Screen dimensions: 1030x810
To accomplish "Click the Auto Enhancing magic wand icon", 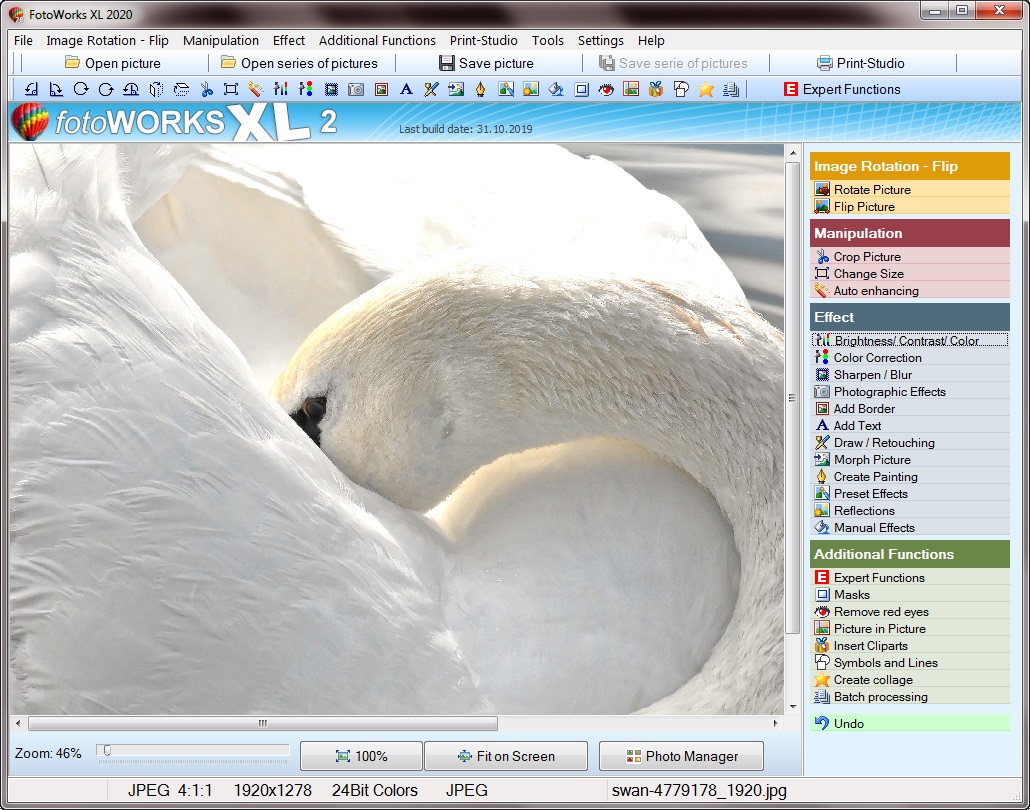I will click(255, 89).
